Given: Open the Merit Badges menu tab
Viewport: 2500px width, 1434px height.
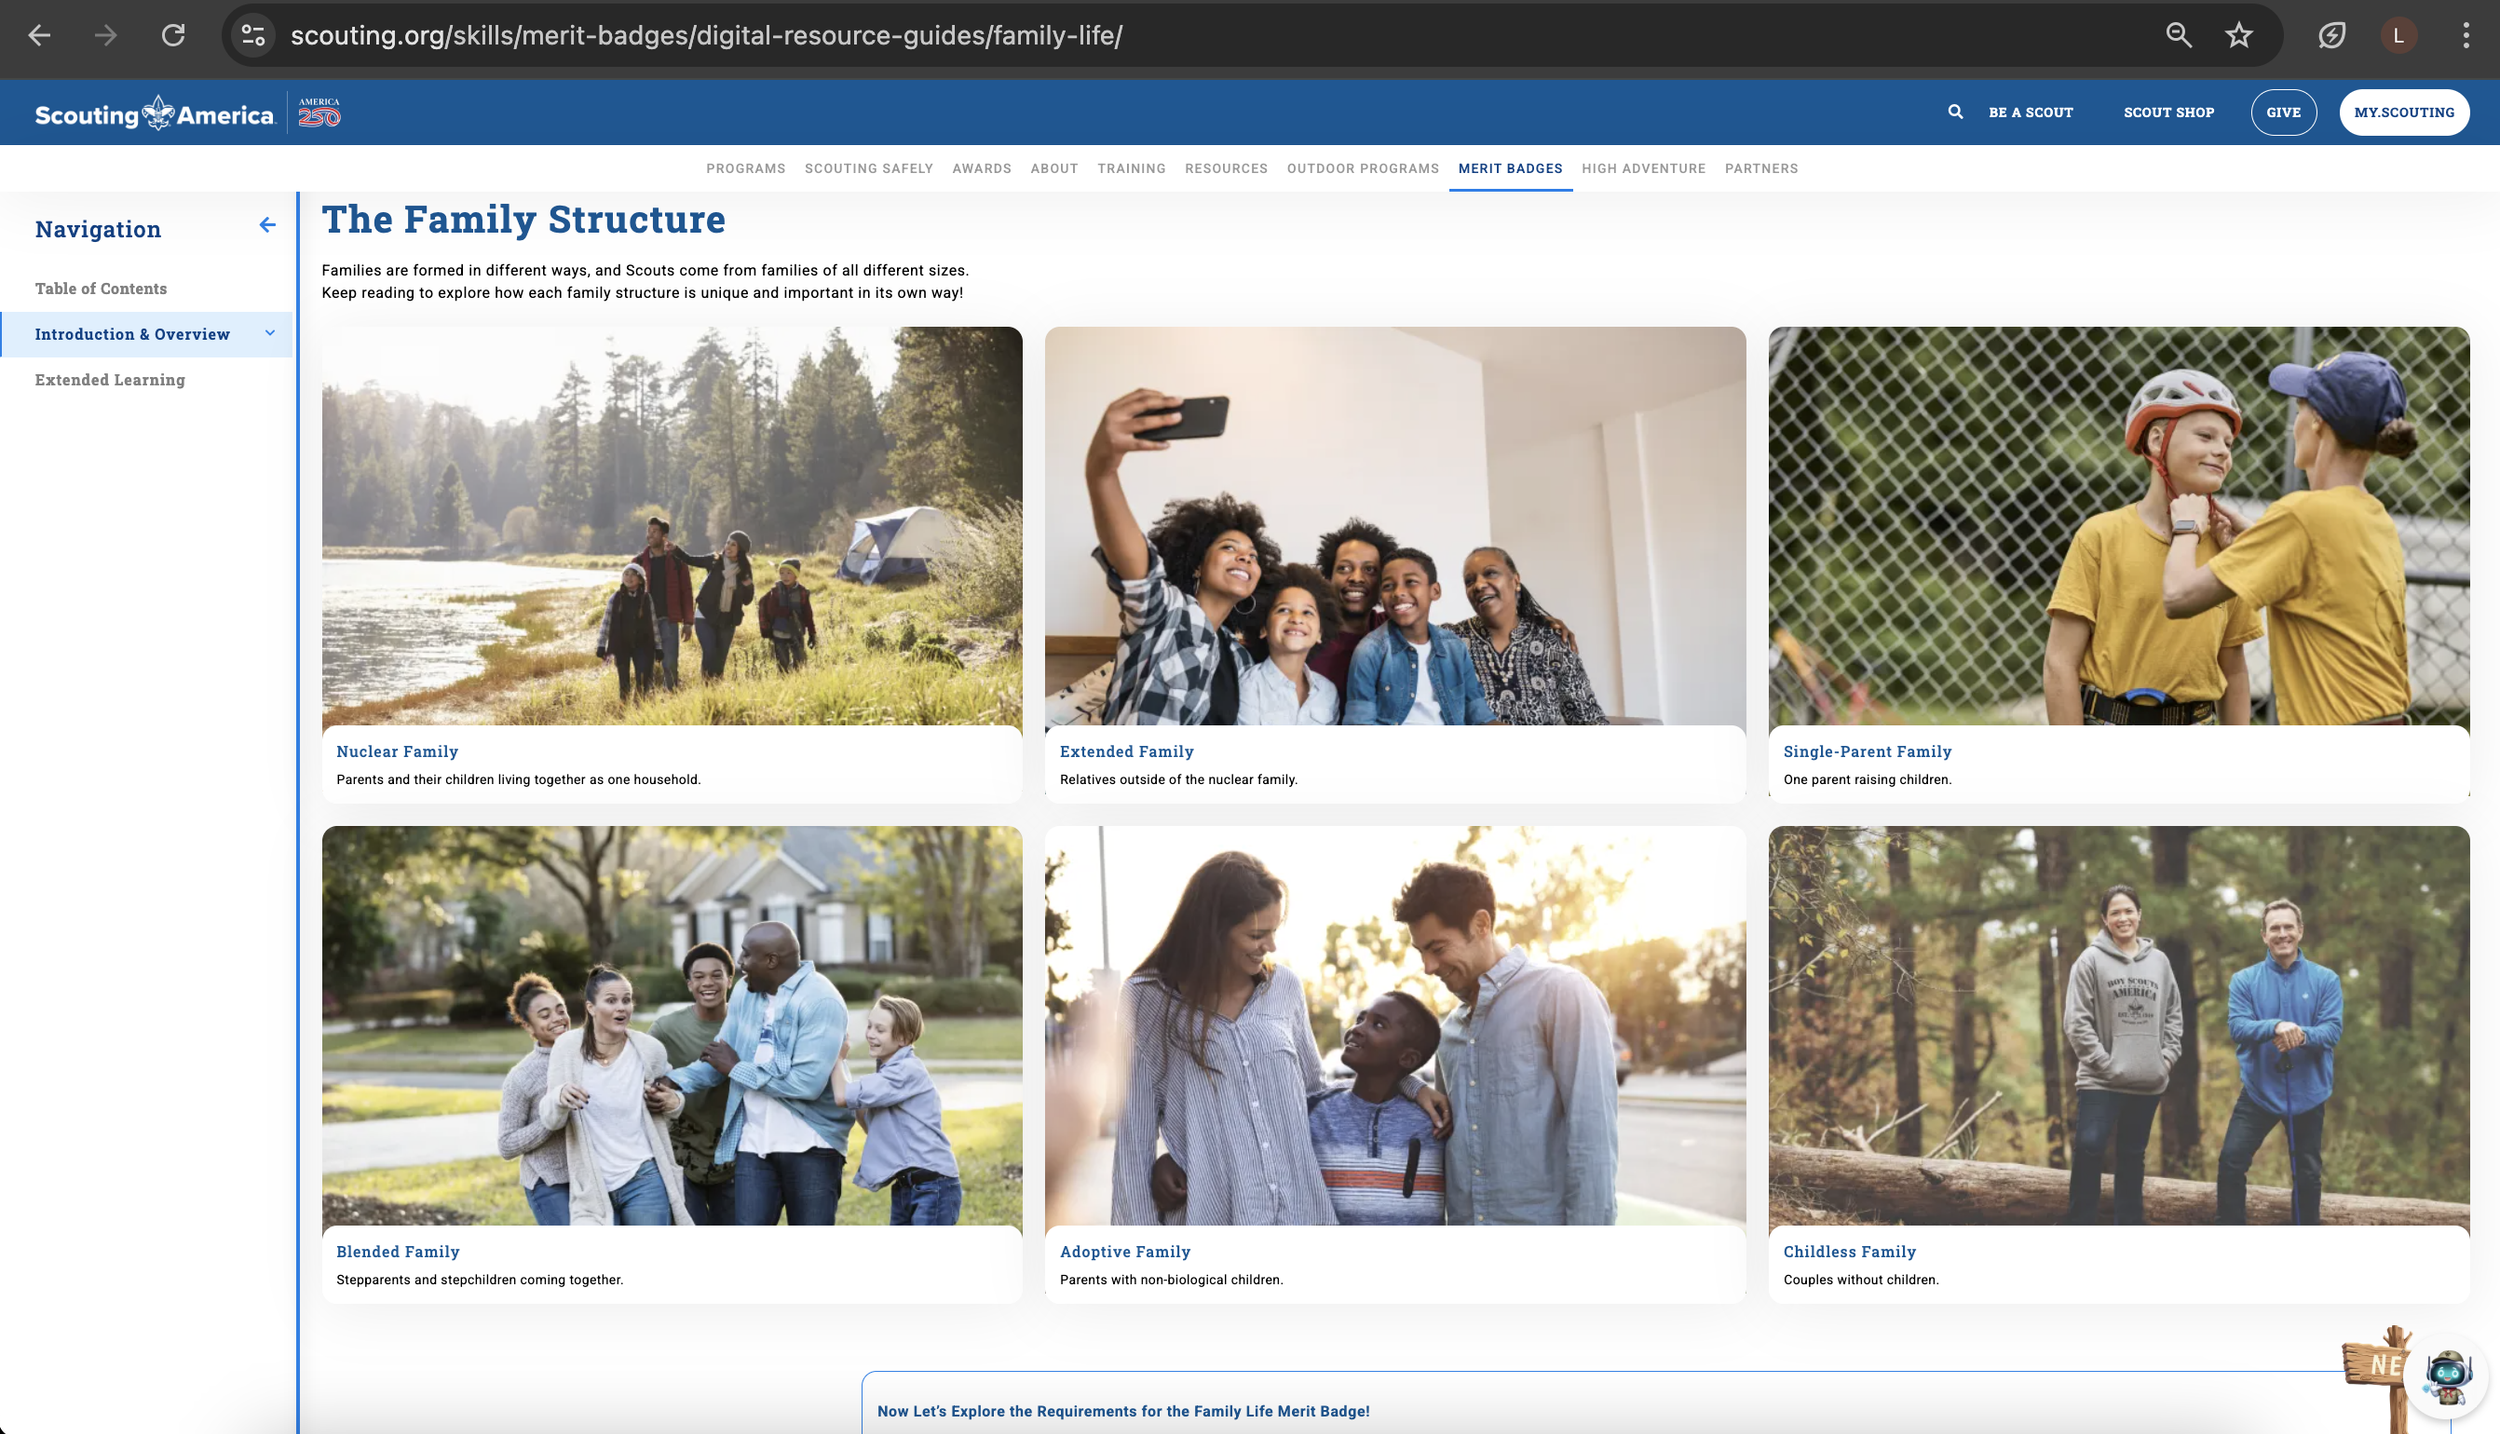Looking at the screenshot, I should click(x=1510, y=168).
